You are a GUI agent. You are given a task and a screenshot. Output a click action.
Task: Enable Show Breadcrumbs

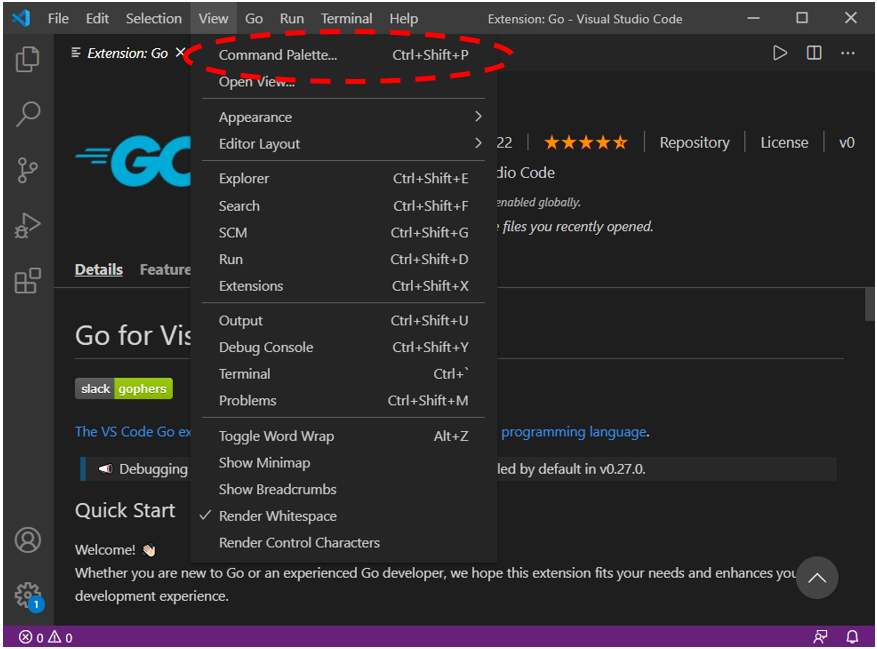[277, 489]
